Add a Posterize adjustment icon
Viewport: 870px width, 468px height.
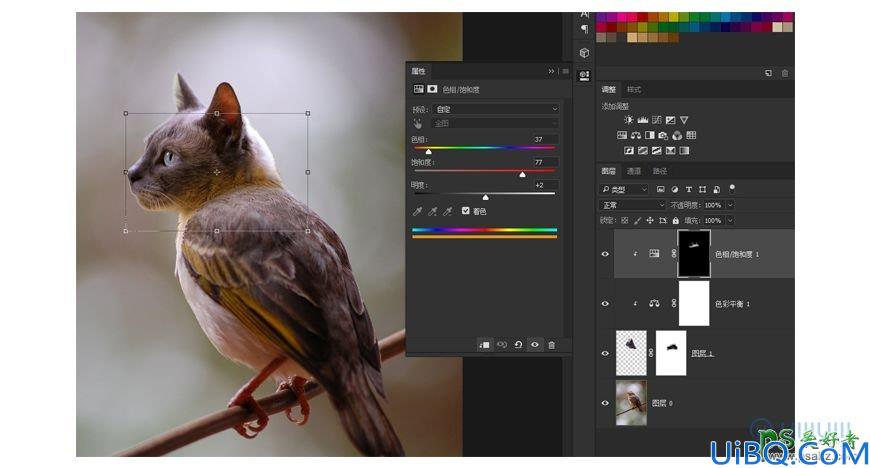tap(643, 150)
